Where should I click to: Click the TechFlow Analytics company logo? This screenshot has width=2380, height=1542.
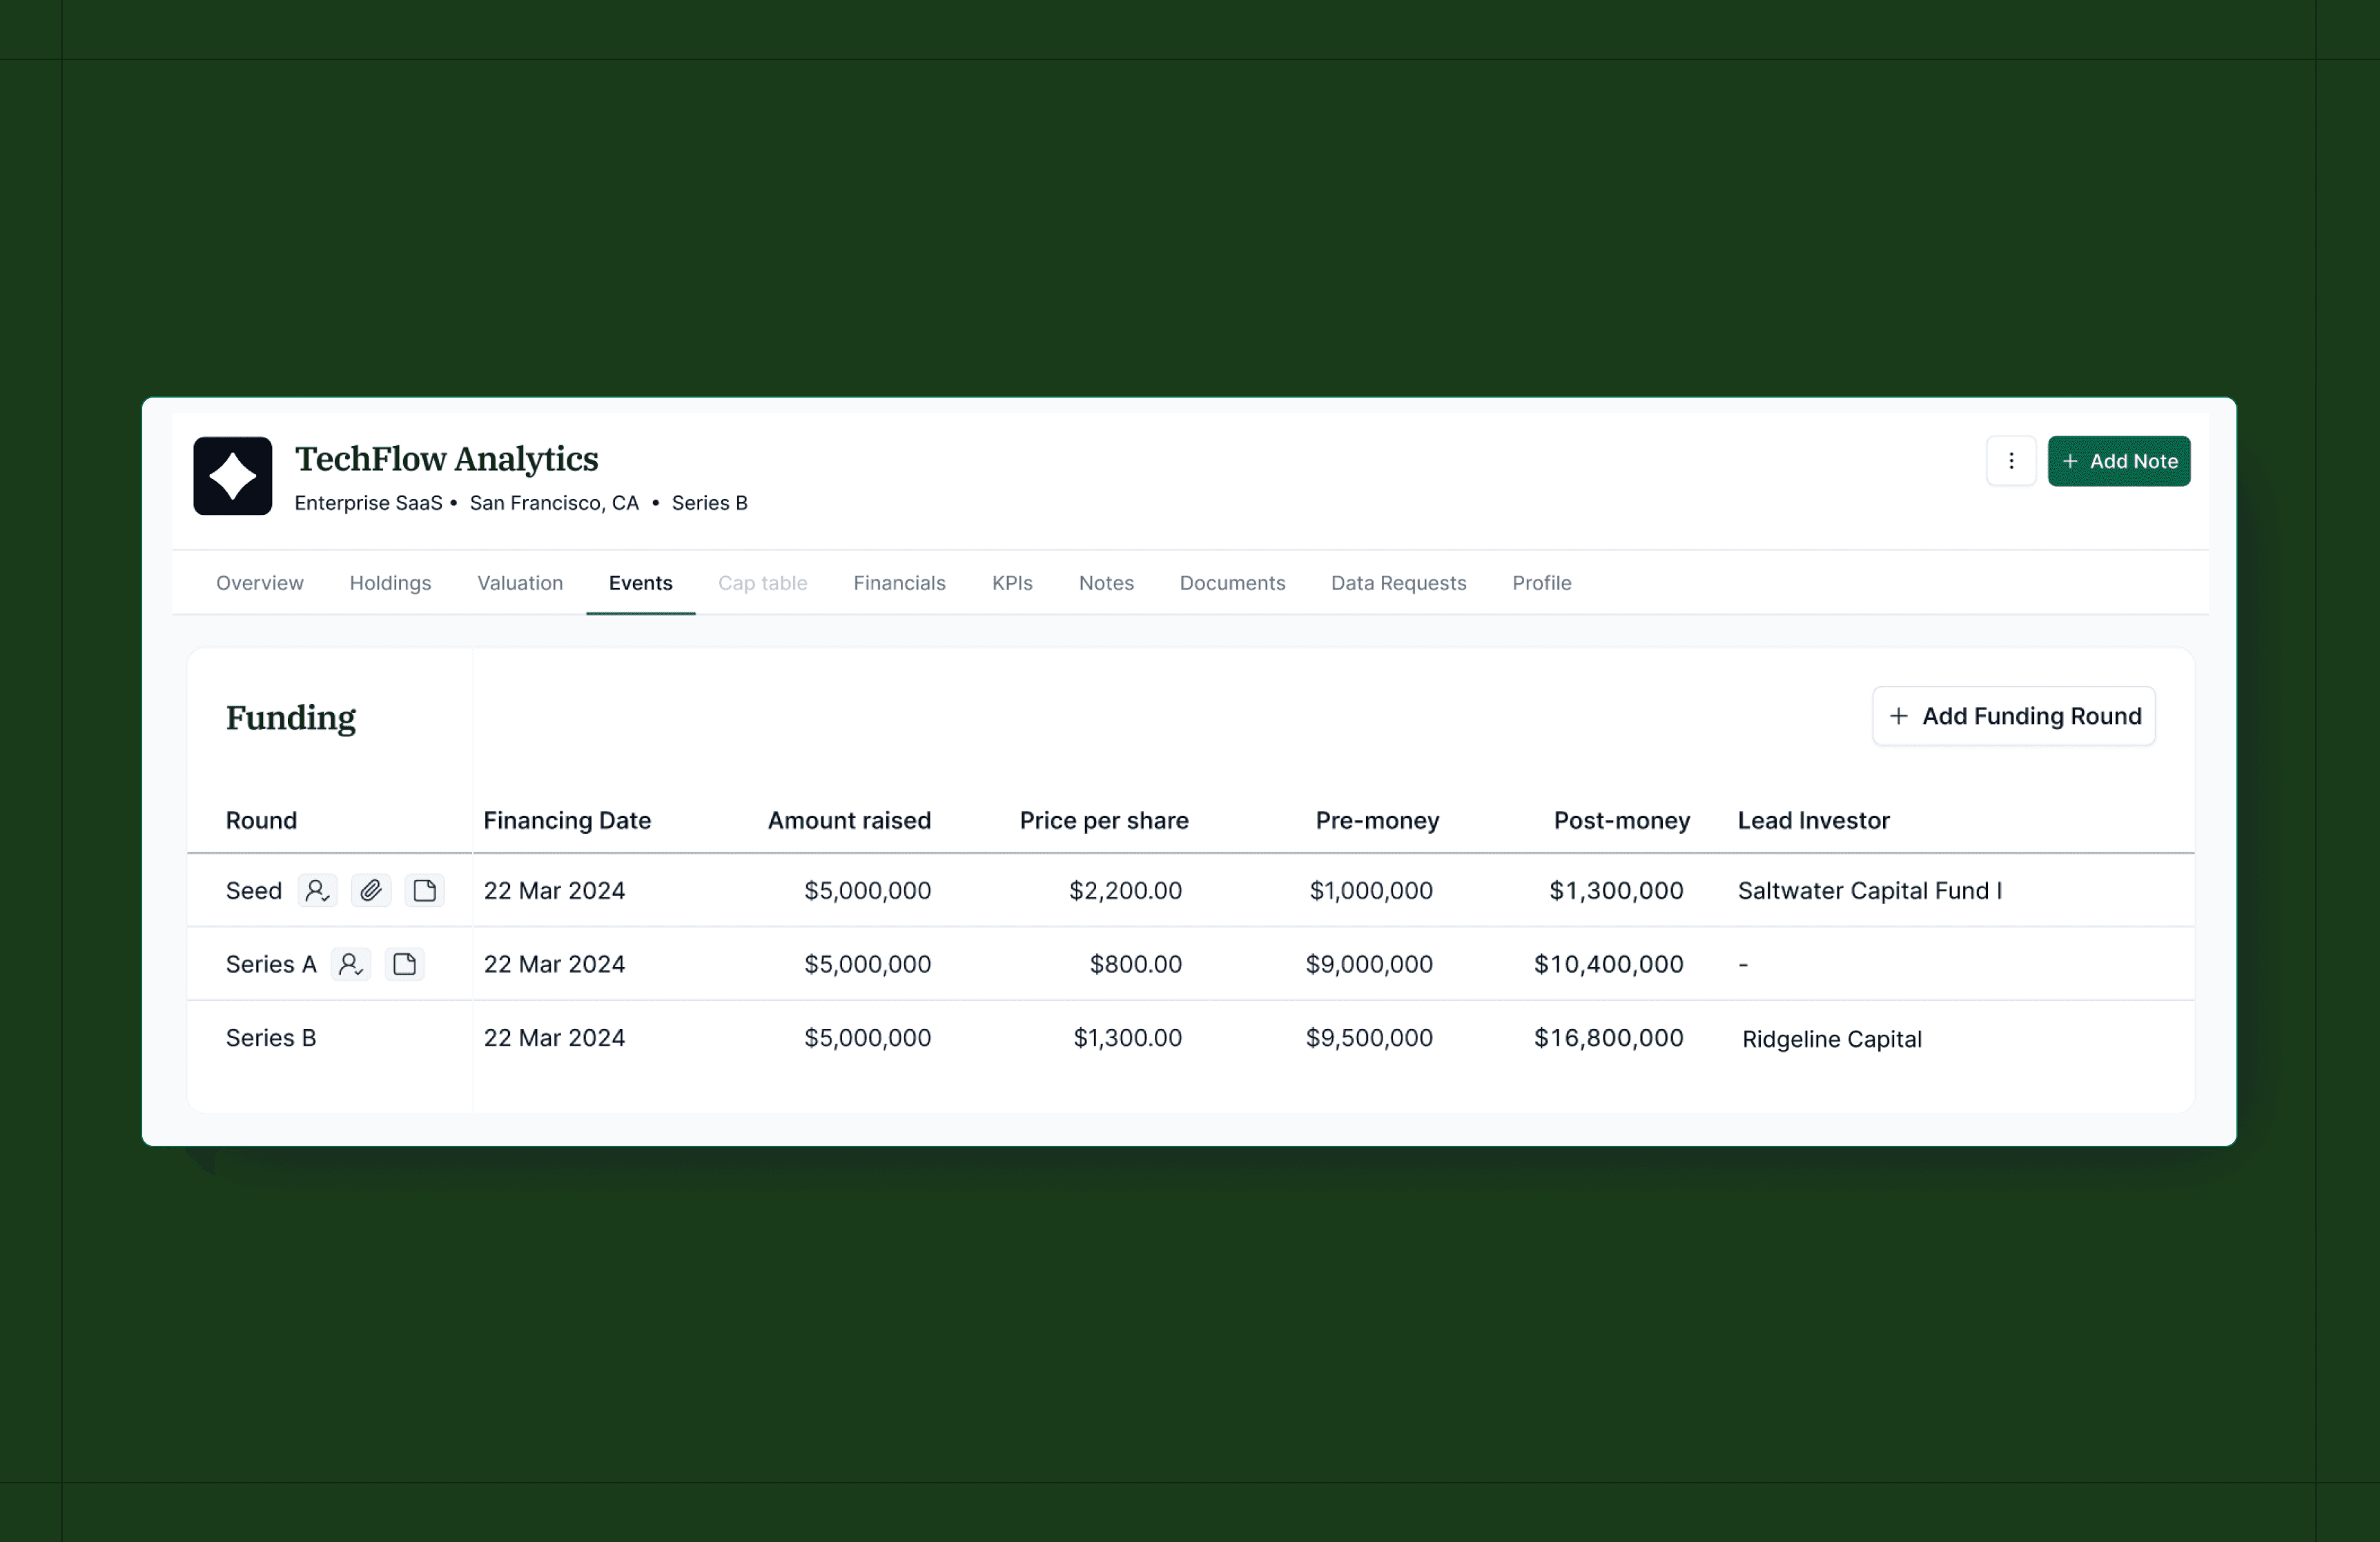(x=232, y=476)
